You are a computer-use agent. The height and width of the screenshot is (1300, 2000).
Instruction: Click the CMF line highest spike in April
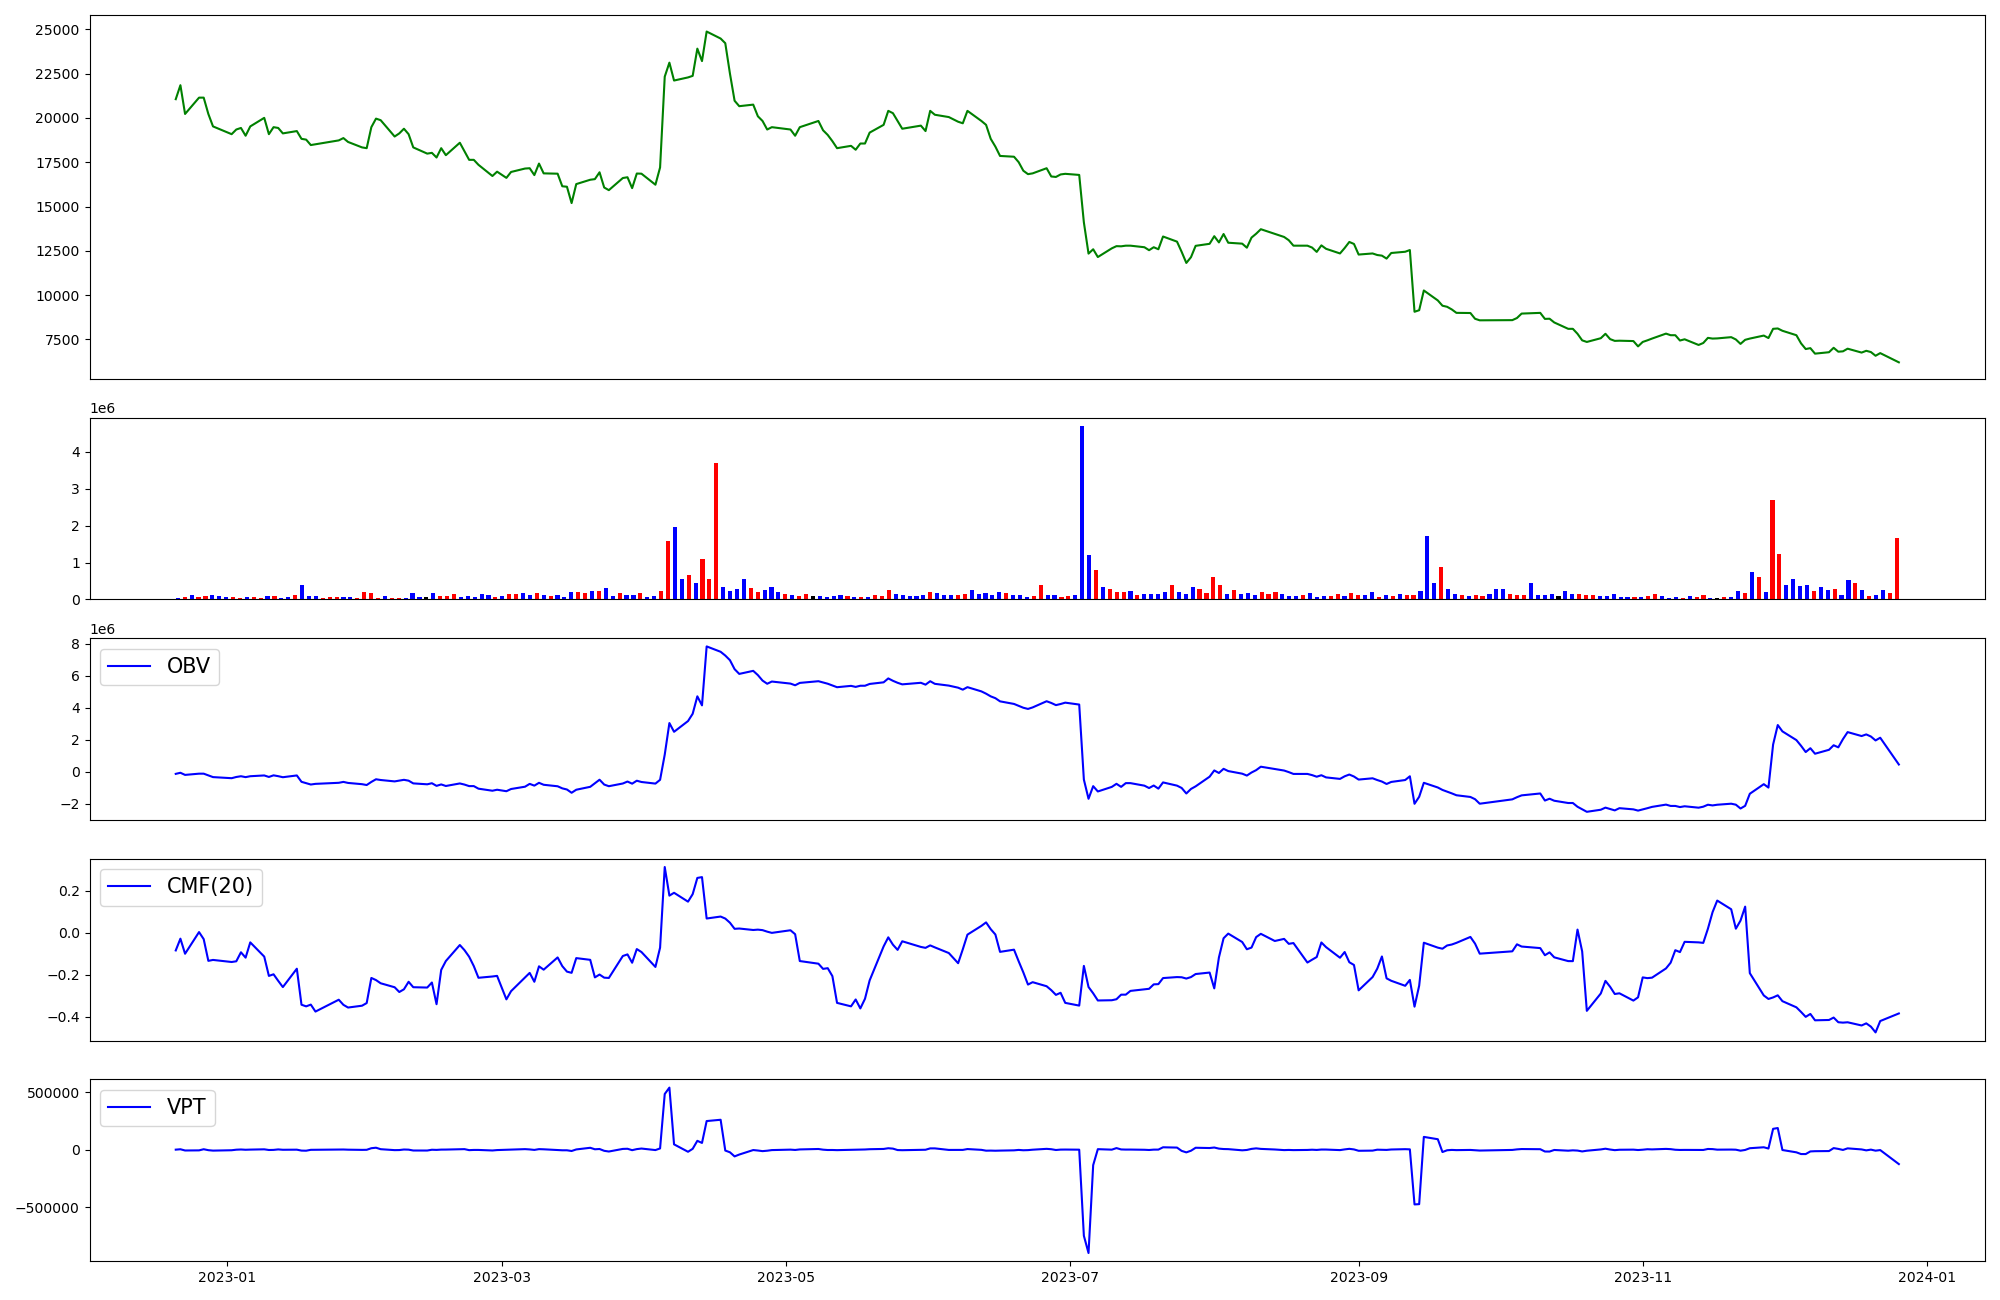coord(665,868)
